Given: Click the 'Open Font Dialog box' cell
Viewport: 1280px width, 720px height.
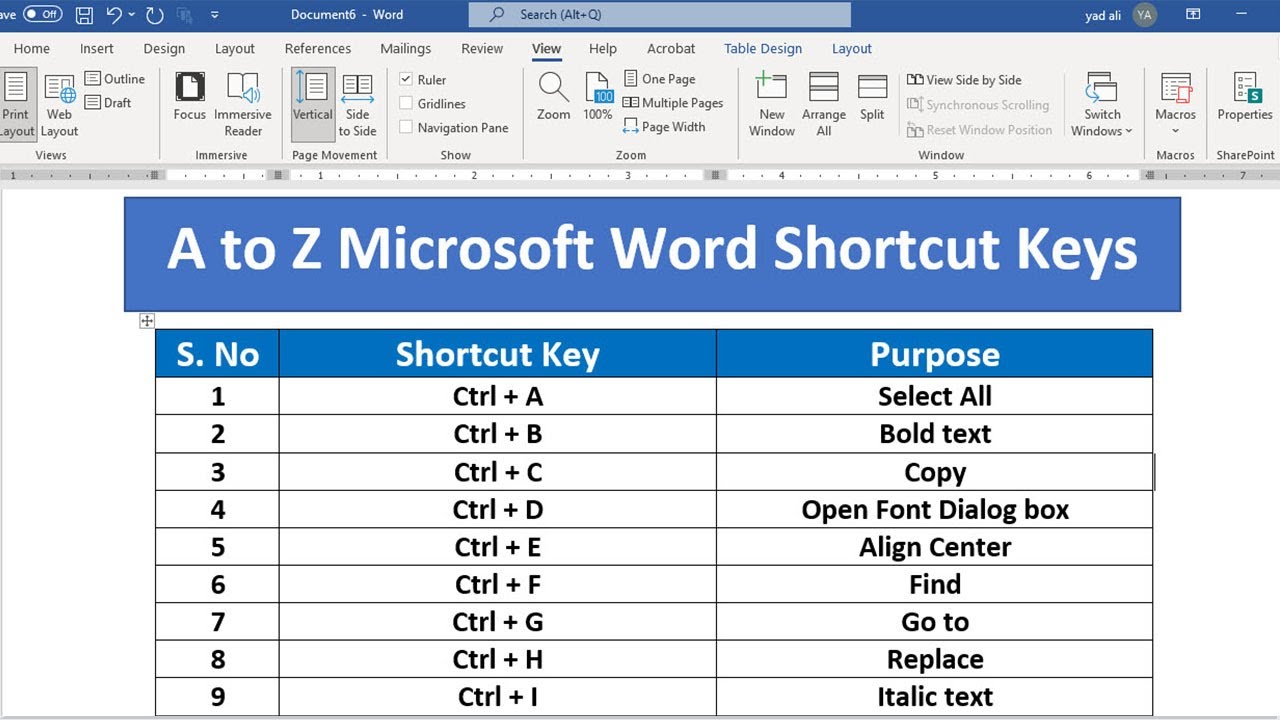Looking at the screenshot, I should click(935, 510).
